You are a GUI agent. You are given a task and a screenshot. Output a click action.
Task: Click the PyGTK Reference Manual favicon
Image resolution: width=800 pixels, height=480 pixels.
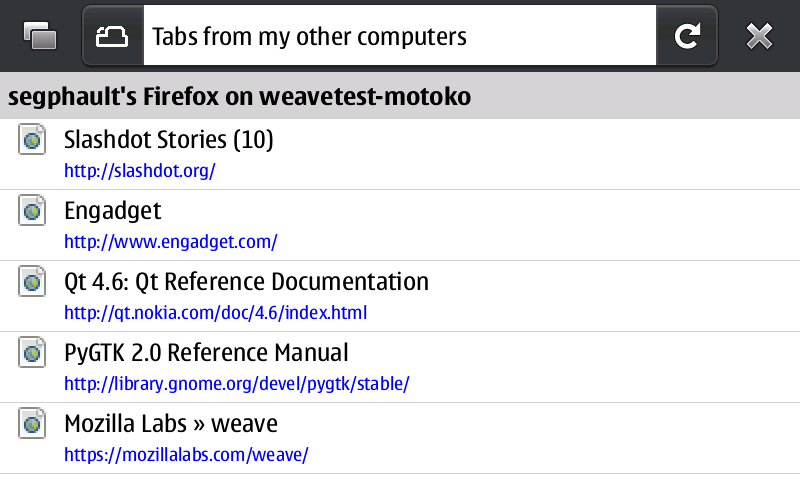[32, 352]
